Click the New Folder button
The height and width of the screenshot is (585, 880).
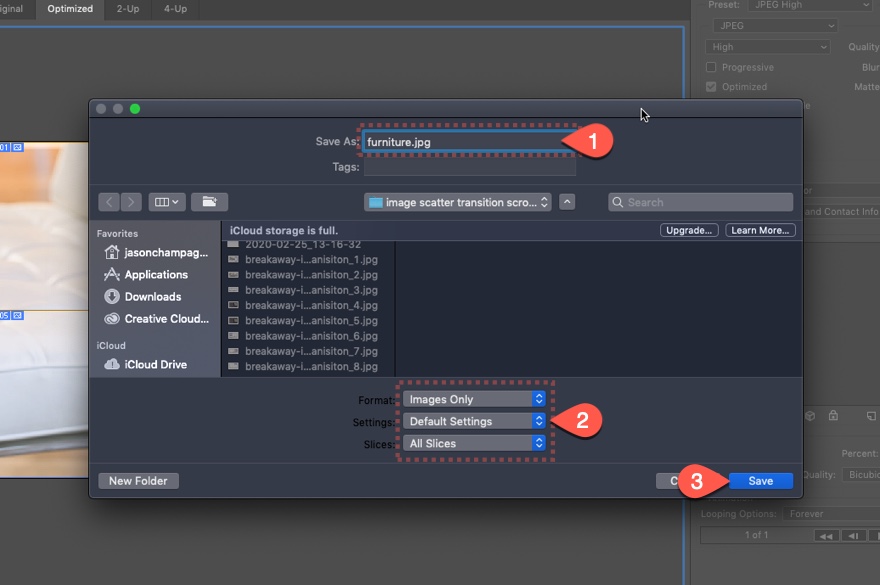point(138,481)
